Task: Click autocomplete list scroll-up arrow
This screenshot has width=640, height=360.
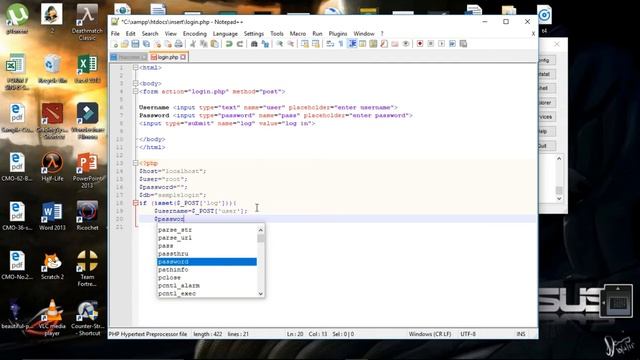Action: 261,230
